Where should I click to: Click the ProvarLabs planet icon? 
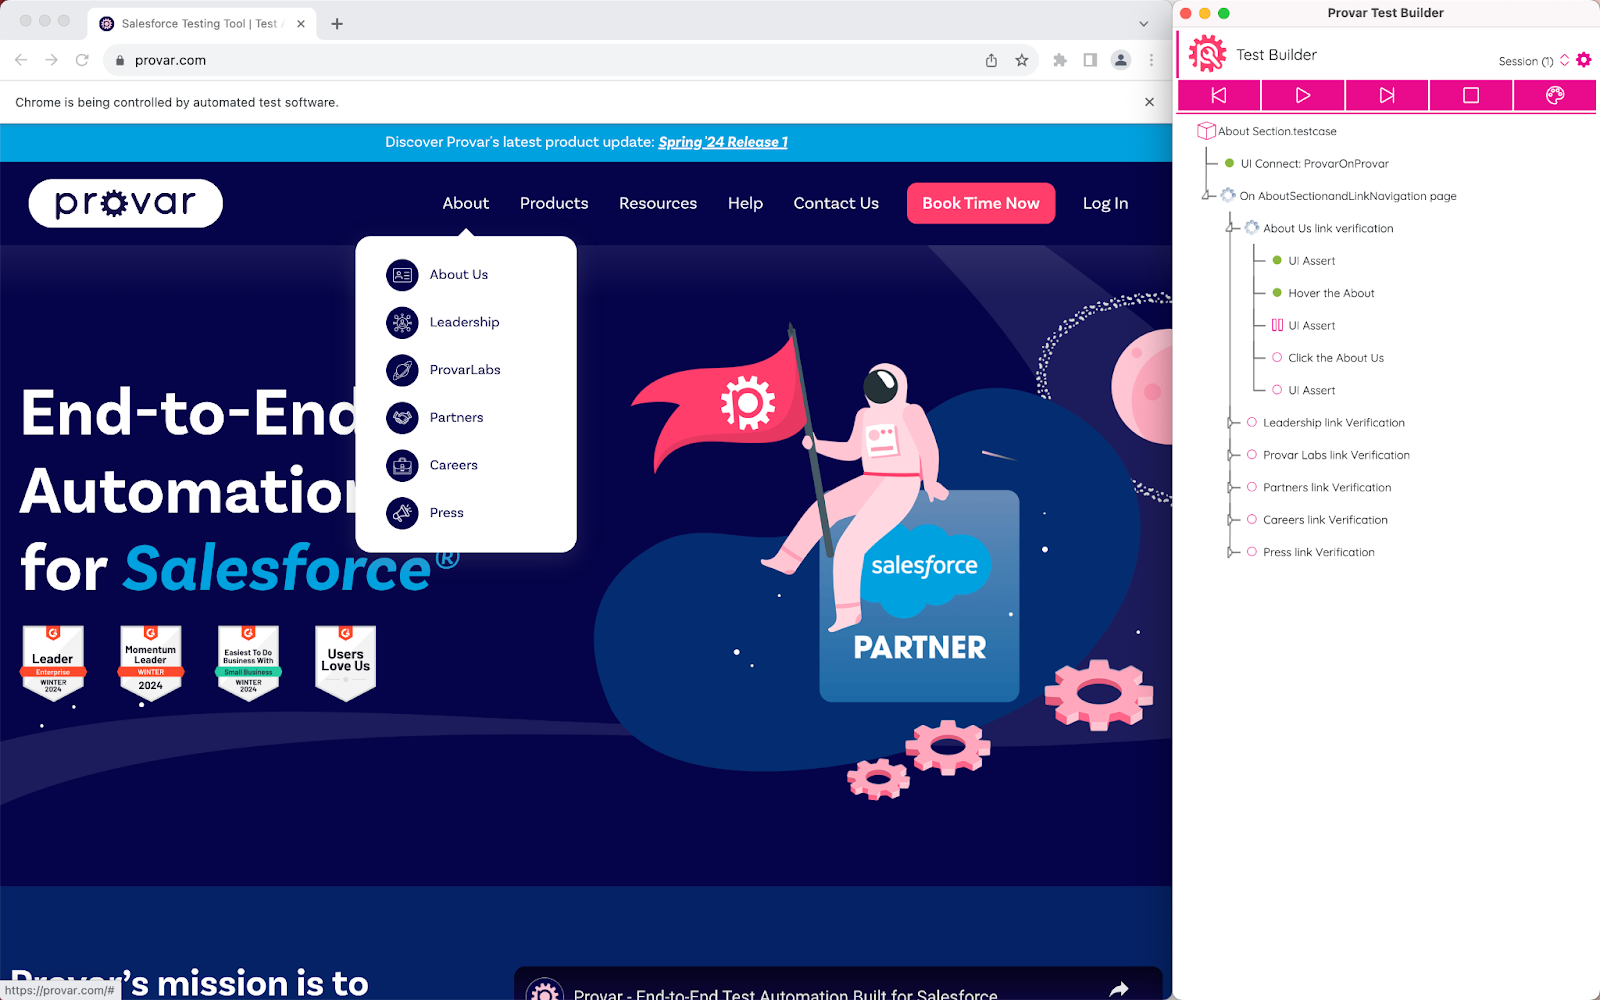402,370
